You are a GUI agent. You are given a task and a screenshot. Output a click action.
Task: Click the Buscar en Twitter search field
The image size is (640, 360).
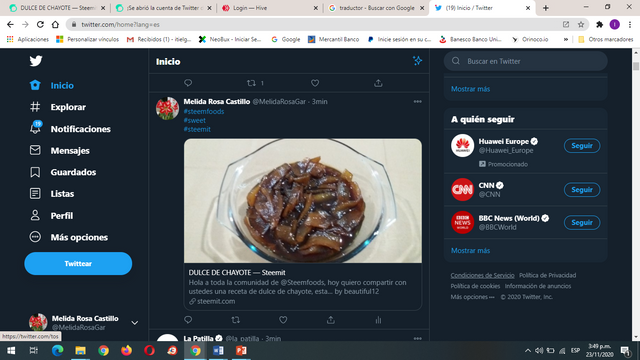coord(525,61)
